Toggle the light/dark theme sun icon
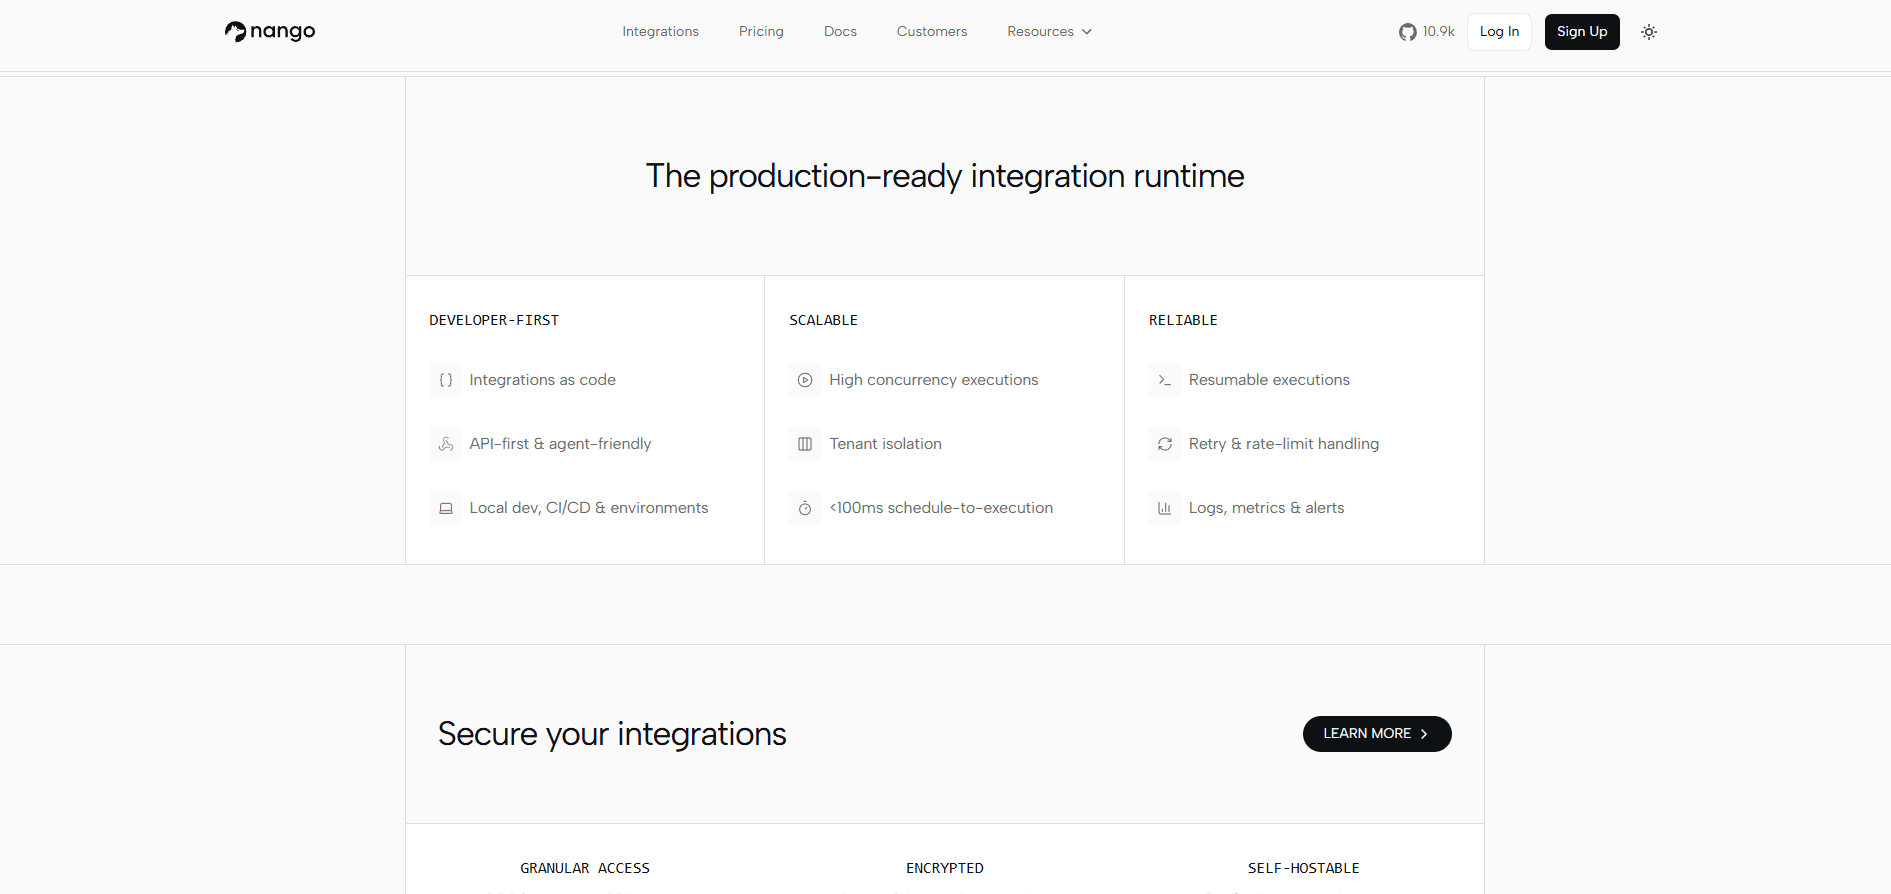Viewport: 1891px width, 894px height. (1649, 32)
